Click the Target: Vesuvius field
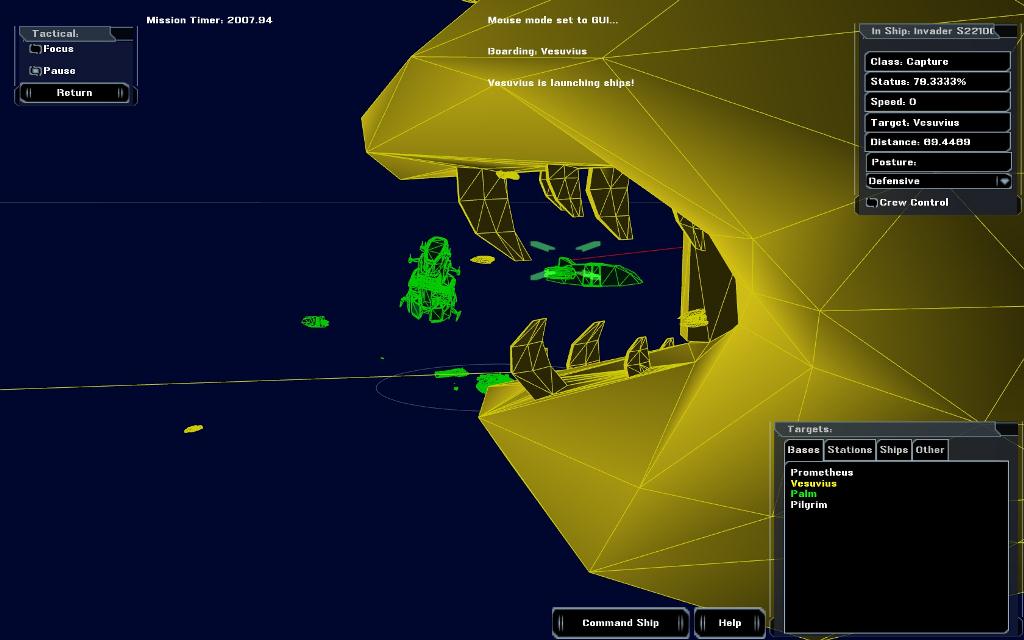 click(937, 122)
